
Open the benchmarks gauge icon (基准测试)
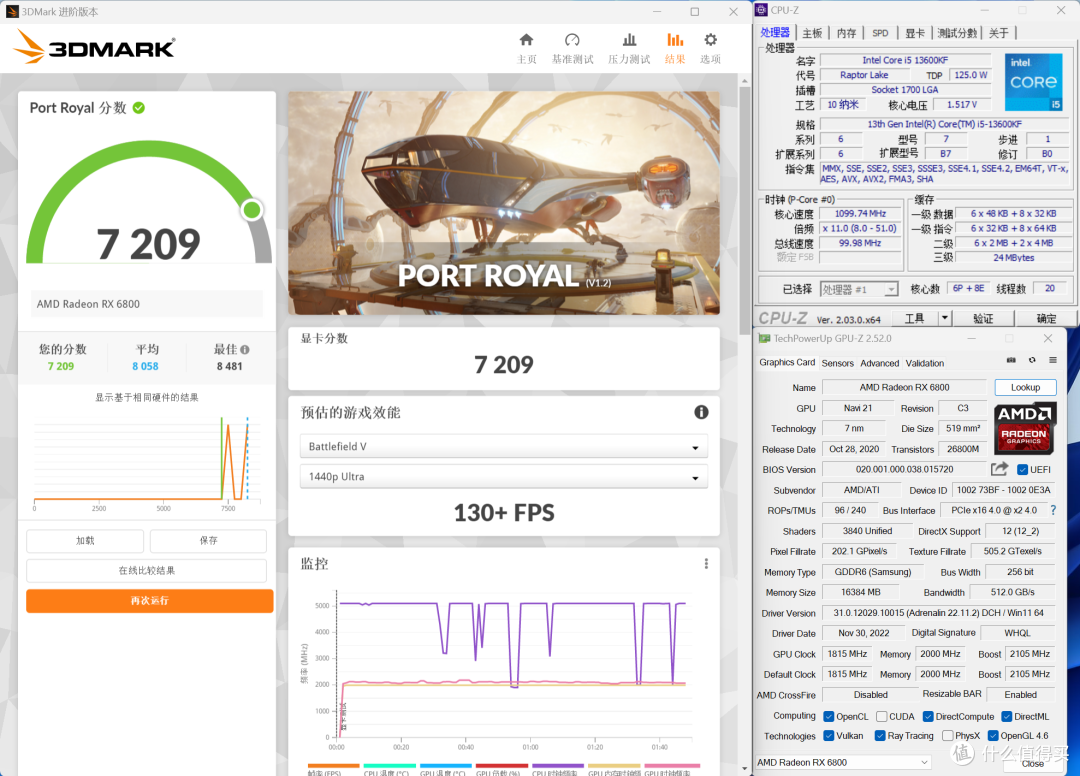(x=572, y=40)
